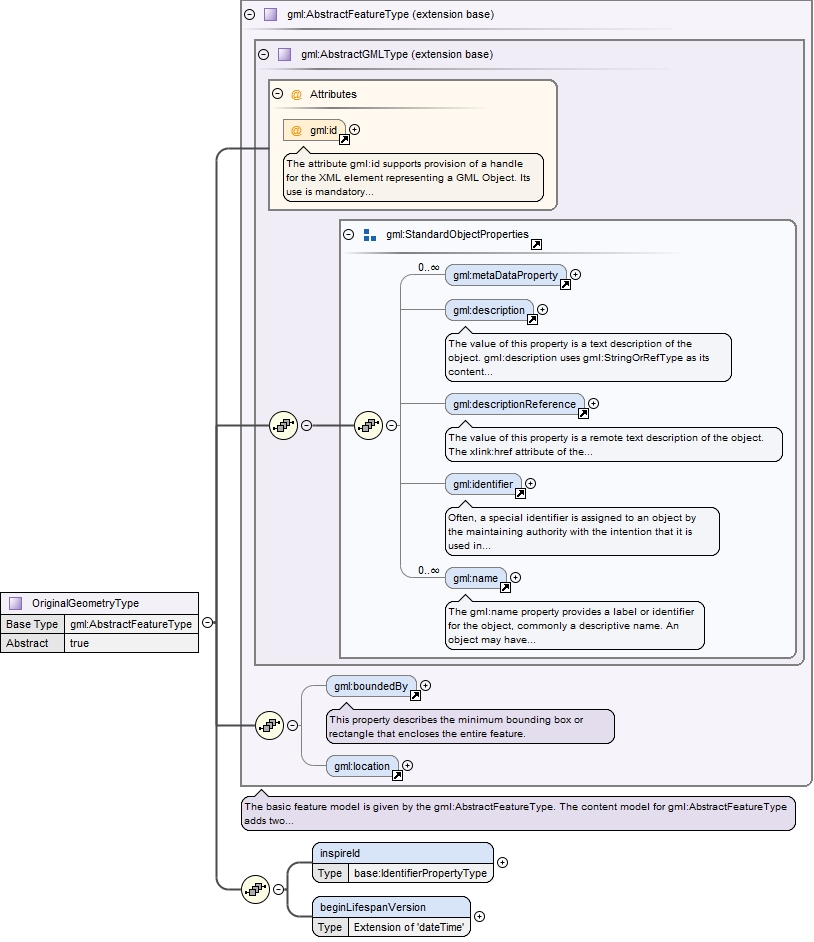Select the gml:location element
Image resolution: width=814 pixels, height=942 pixels.
click(x=362, y=766)
